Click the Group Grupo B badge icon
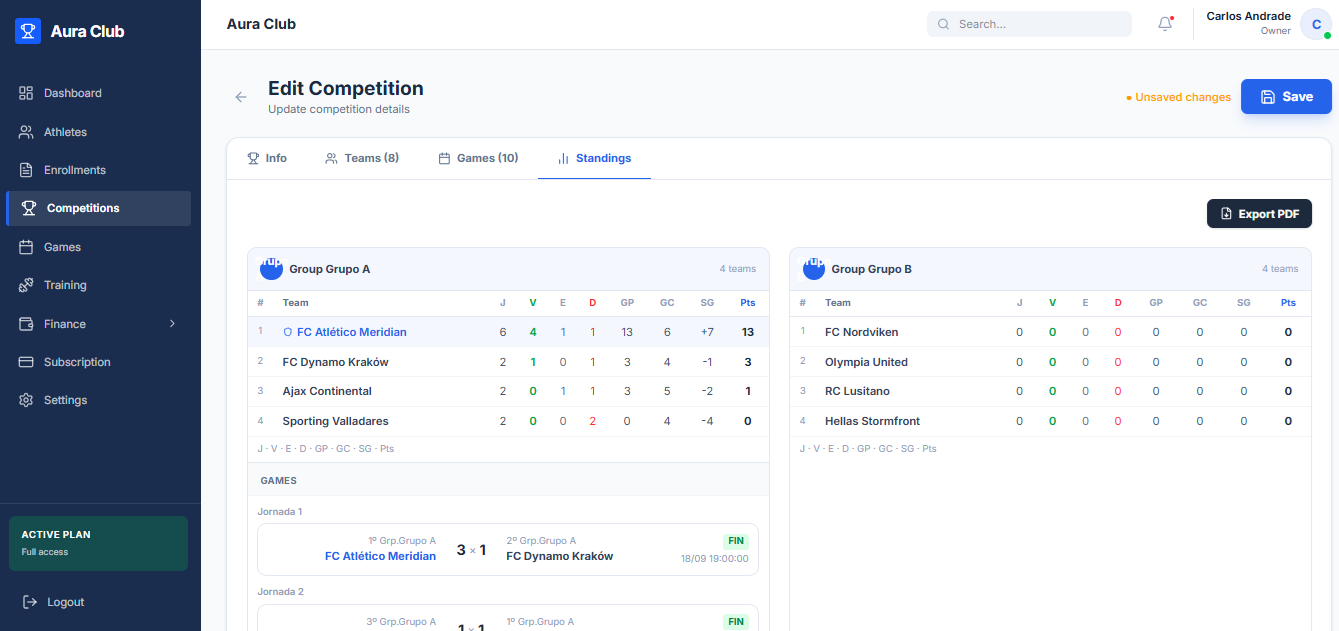The image size is (1339, 631). [x=813, y=268]
